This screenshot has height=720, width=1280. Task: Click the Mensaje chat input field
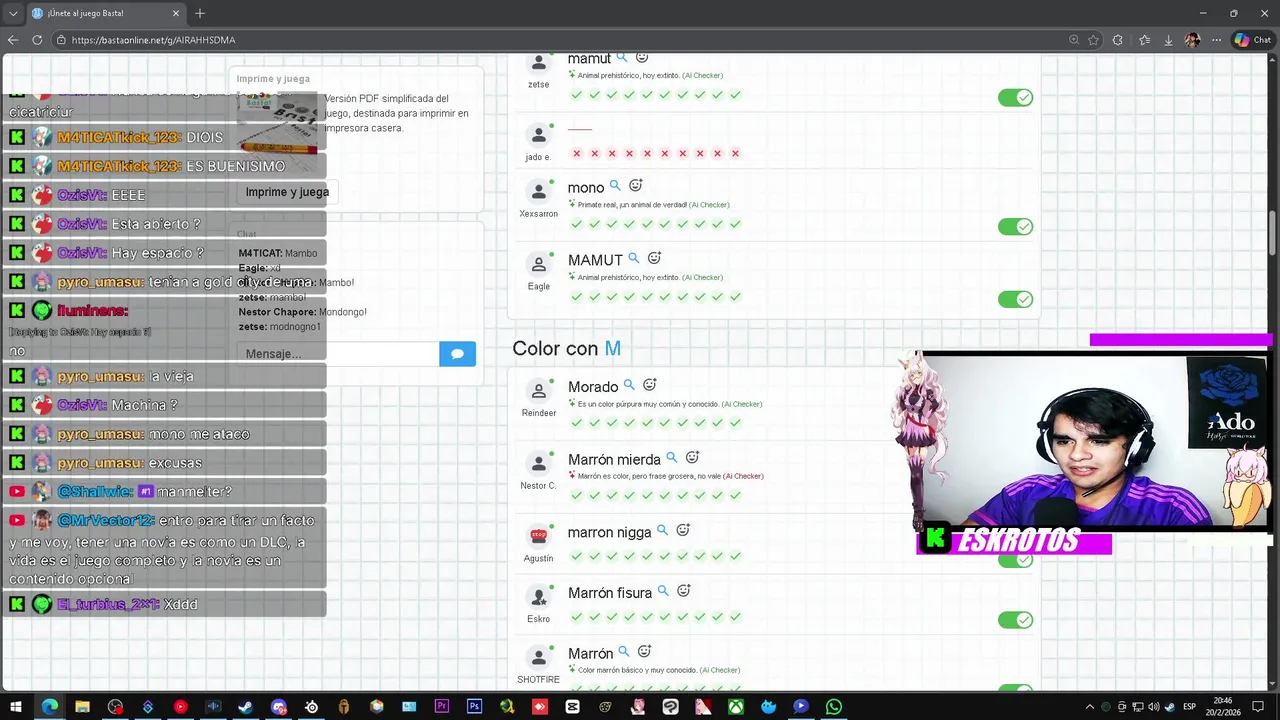tap(338, 354)
